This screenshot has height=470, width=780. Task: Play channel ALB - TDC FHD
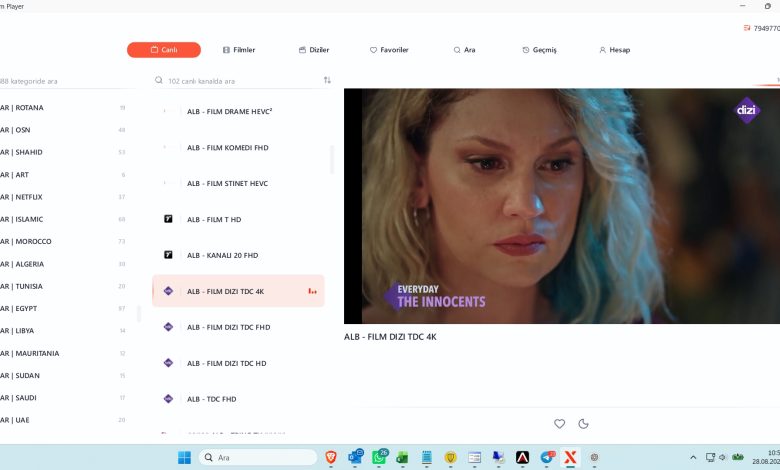(238, 399)
